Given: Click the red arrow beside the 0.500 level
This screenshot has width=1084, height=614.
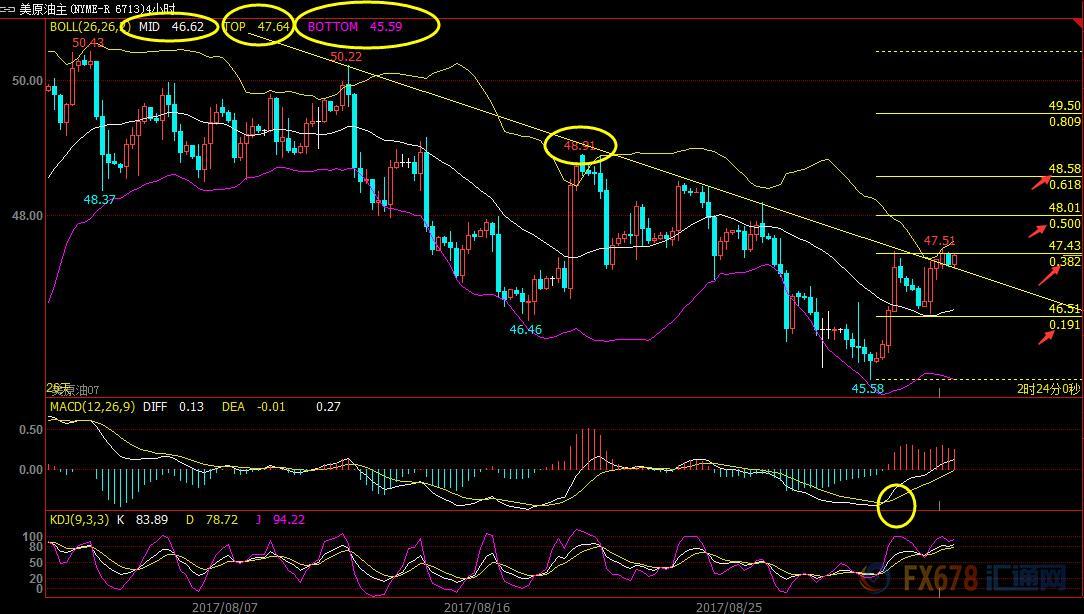Looking at the screenshot, I should [1038, 230].
